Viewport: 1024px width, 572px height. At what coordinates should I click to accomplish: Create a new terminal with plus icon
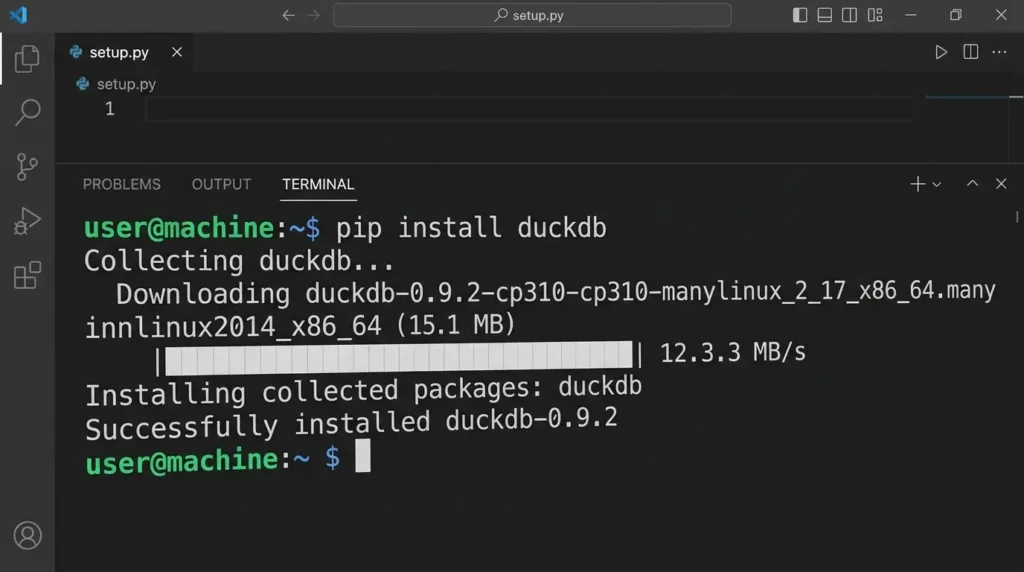918,184
